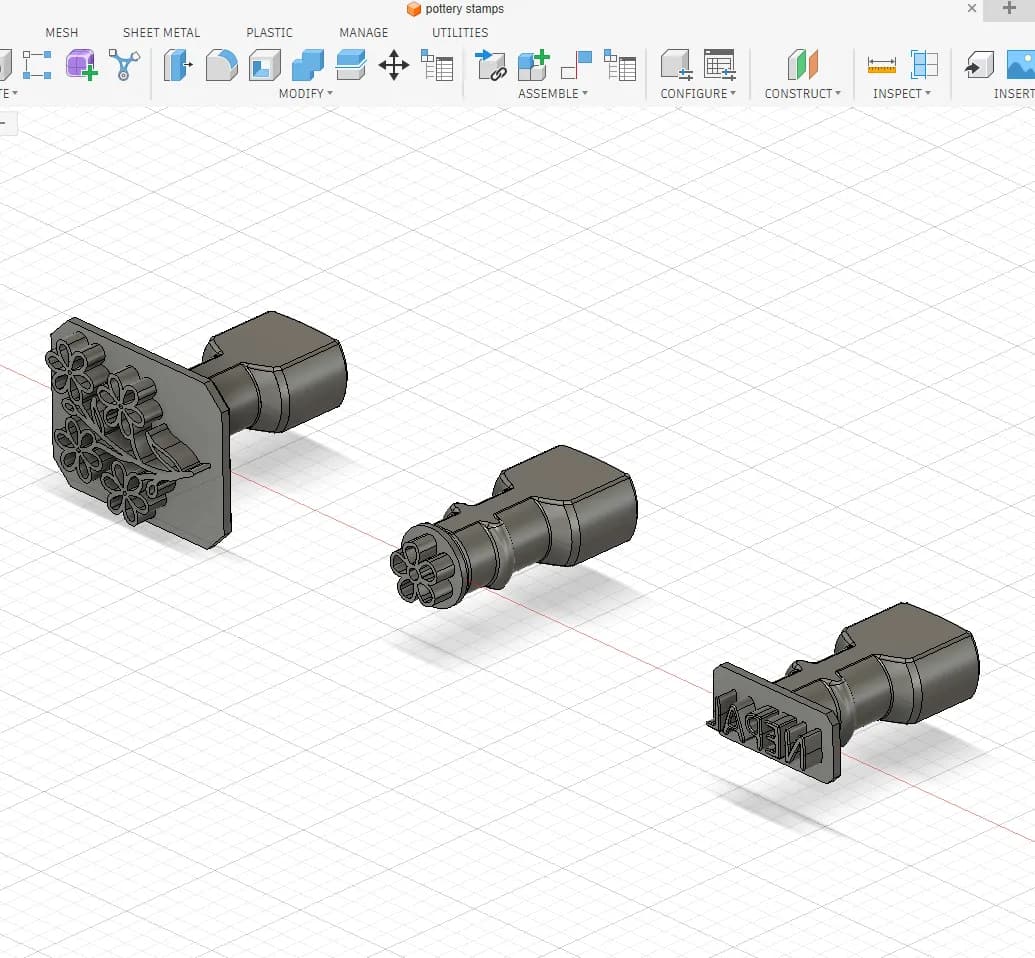Open the purple Create Form tool
The height and width of the screenshot is (958, 1035).
point(82,65)
